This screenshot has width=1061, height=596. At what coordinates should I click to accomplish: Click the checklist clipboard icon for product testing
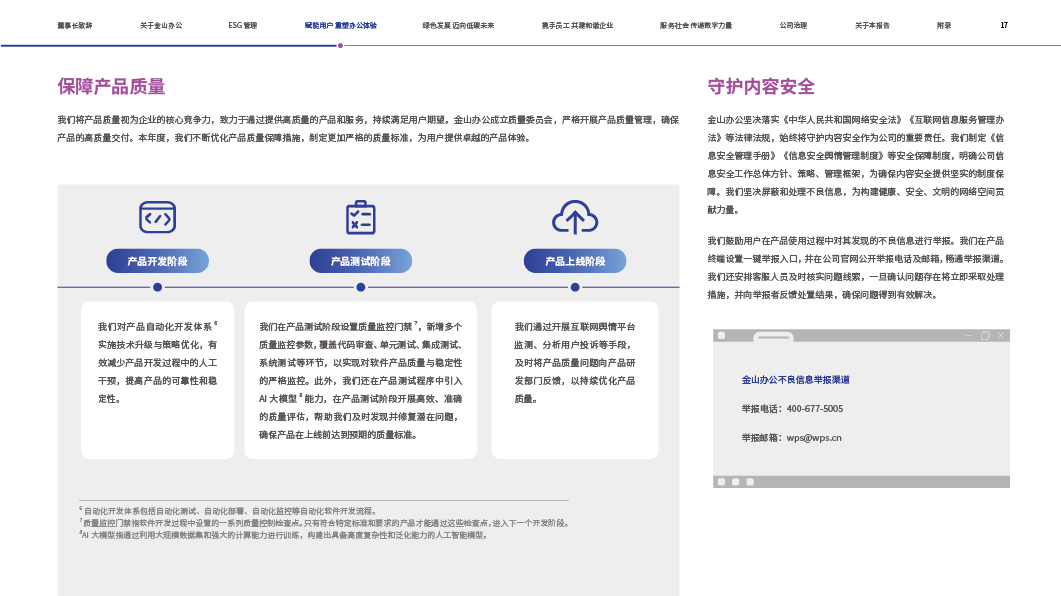click(360, 217)
